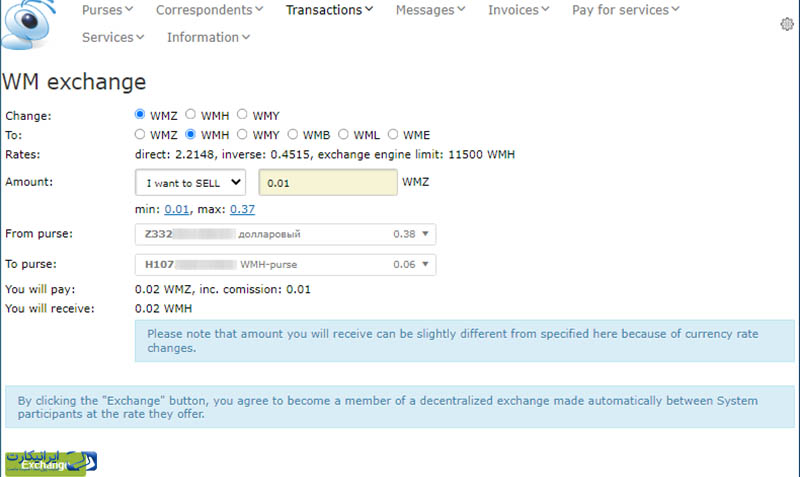Select WMY in the Change row
800x477 pixels.
(x=242, y=114)
